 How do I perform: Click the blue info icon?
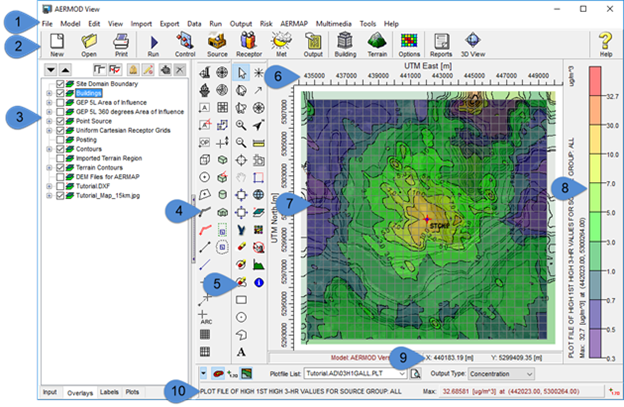pos(259,282)
